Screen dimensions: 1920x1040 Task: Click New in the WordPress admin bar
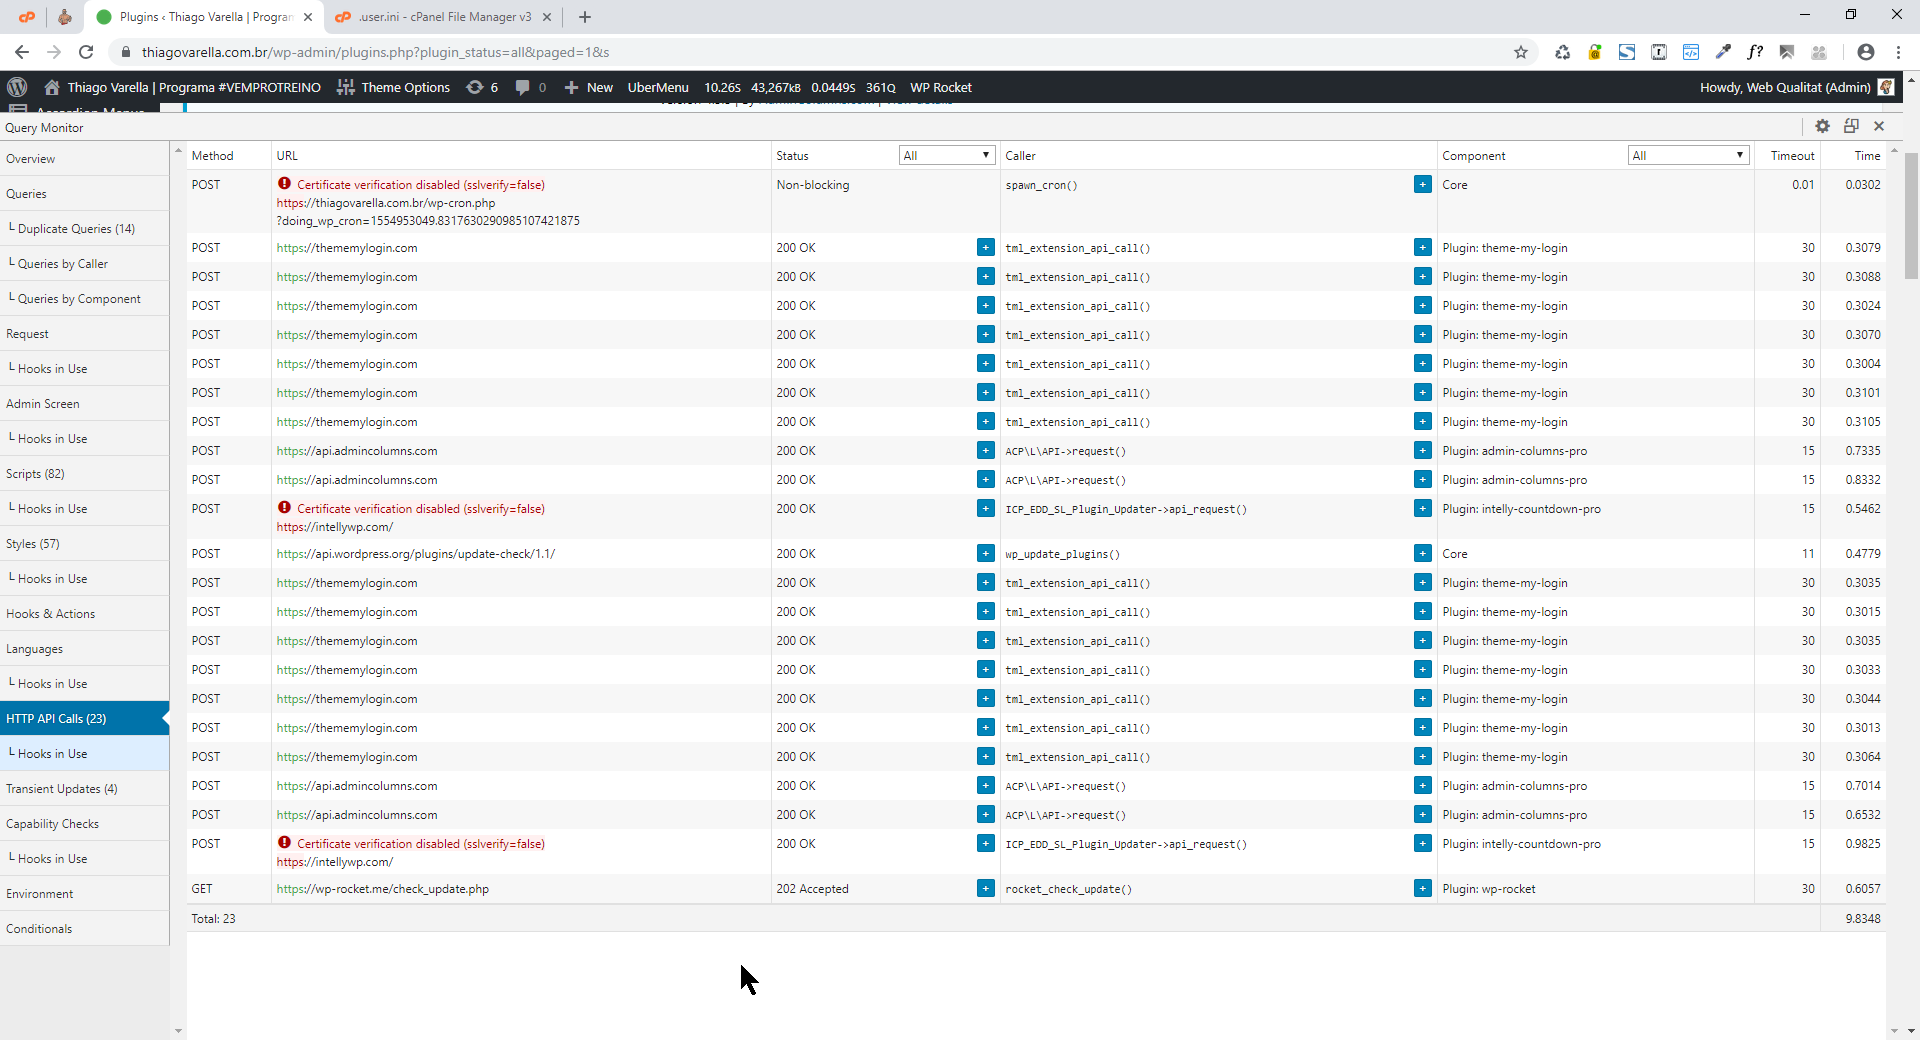click(x=589, y=87)
